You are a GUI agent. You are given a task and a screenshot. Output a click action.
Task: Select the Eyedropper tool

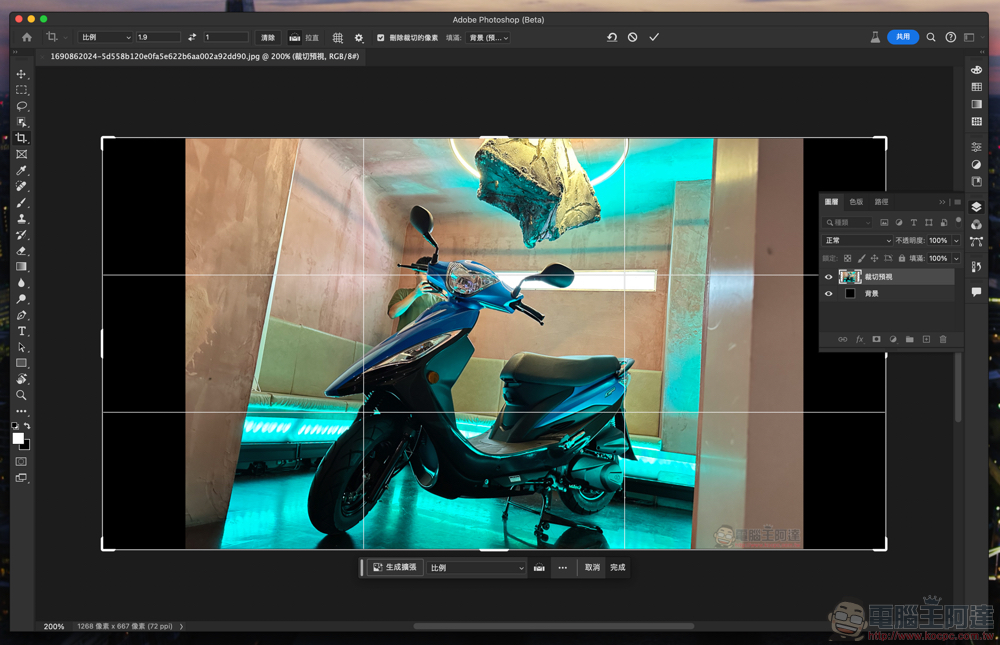click(x=21, y=170)
